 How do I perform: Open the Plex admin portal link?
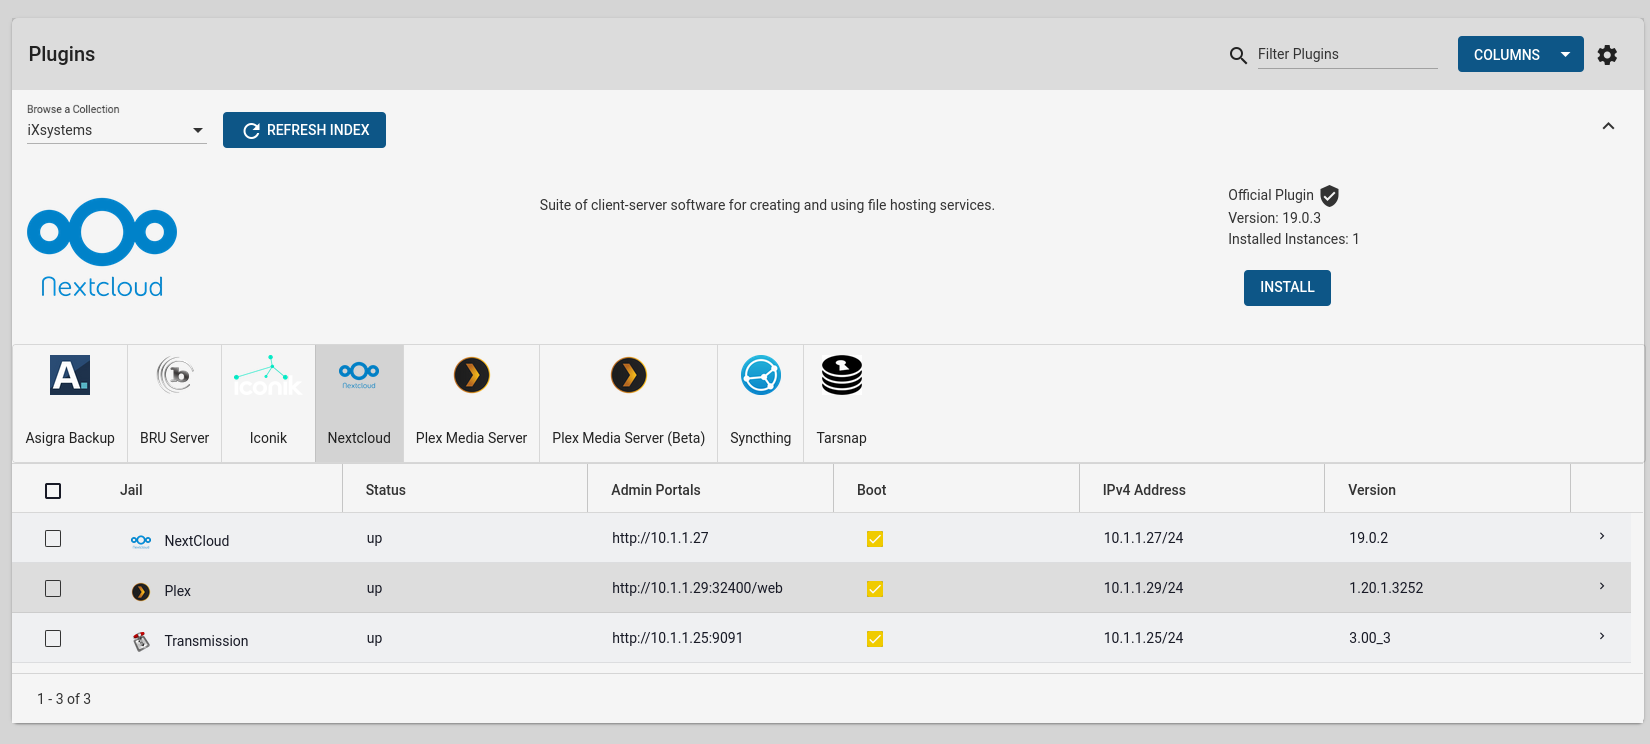point(697,588)
